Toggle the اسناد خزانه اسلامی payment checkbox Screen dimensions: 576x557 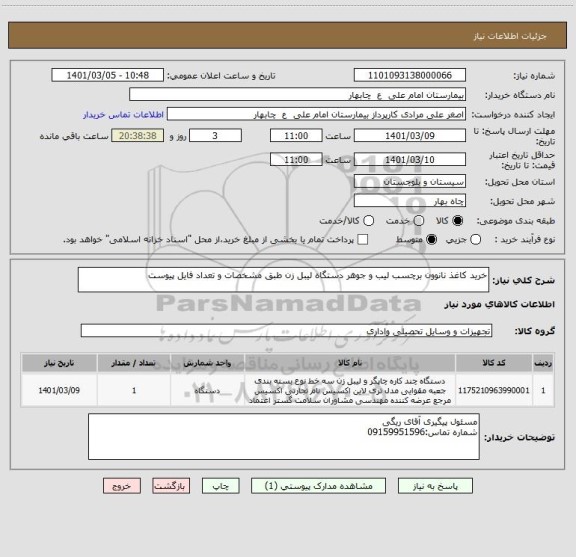click(363, 240)
